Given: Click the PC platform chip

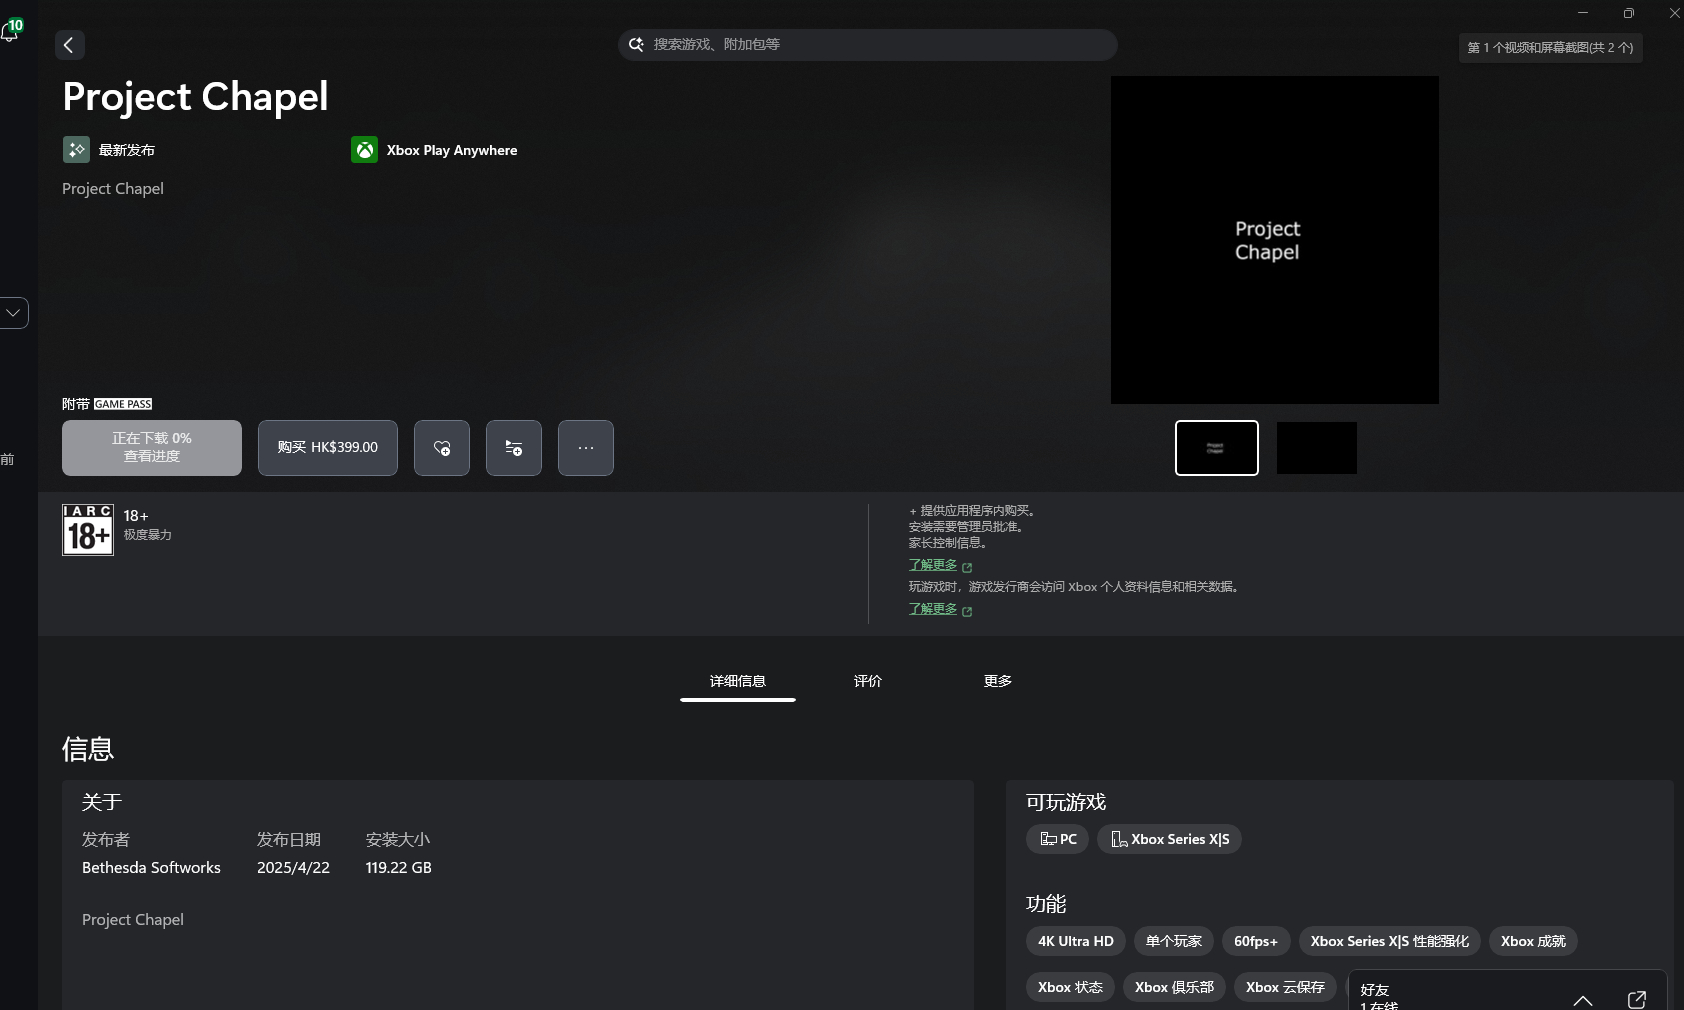Looking at the screenshot, I should pyautogui.click(x=1058, y=839).
